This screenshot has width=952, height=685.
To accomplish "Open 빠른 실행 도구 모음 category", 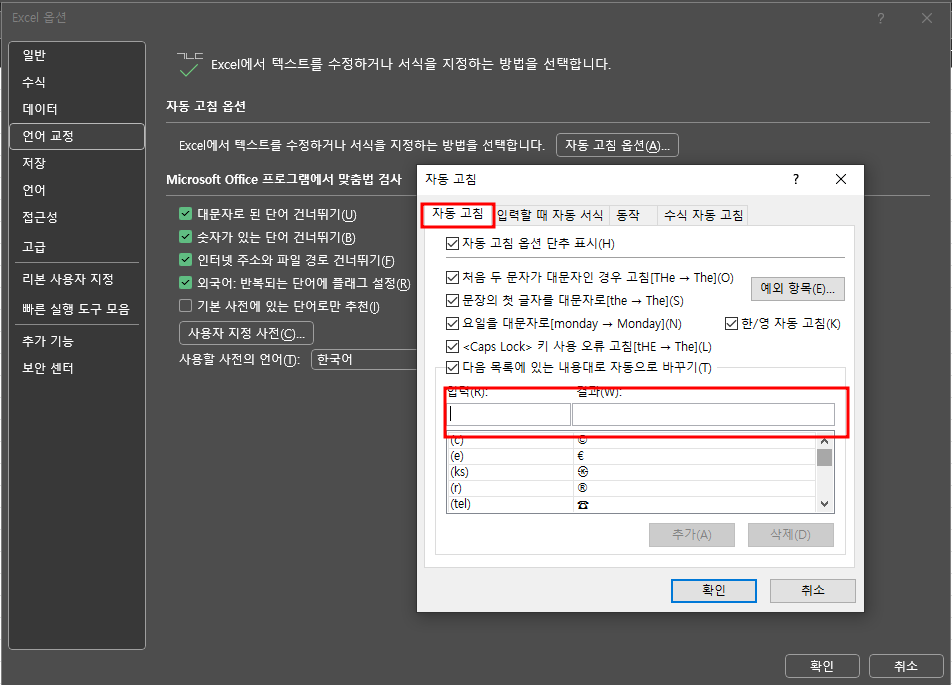I will [x=76, y=309].
